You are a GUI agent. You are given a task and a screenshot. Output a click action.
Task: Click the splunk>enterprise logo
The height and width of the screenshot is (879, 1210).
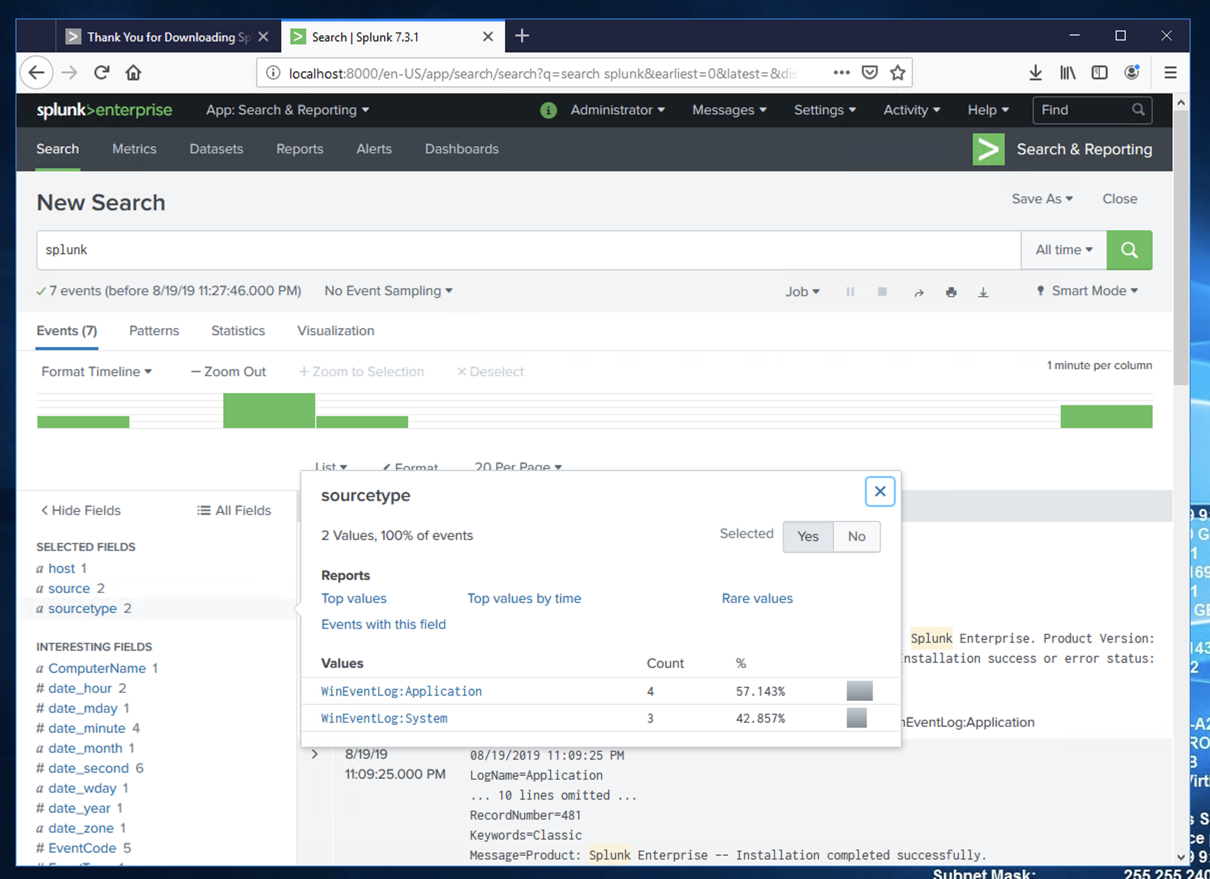104,110
